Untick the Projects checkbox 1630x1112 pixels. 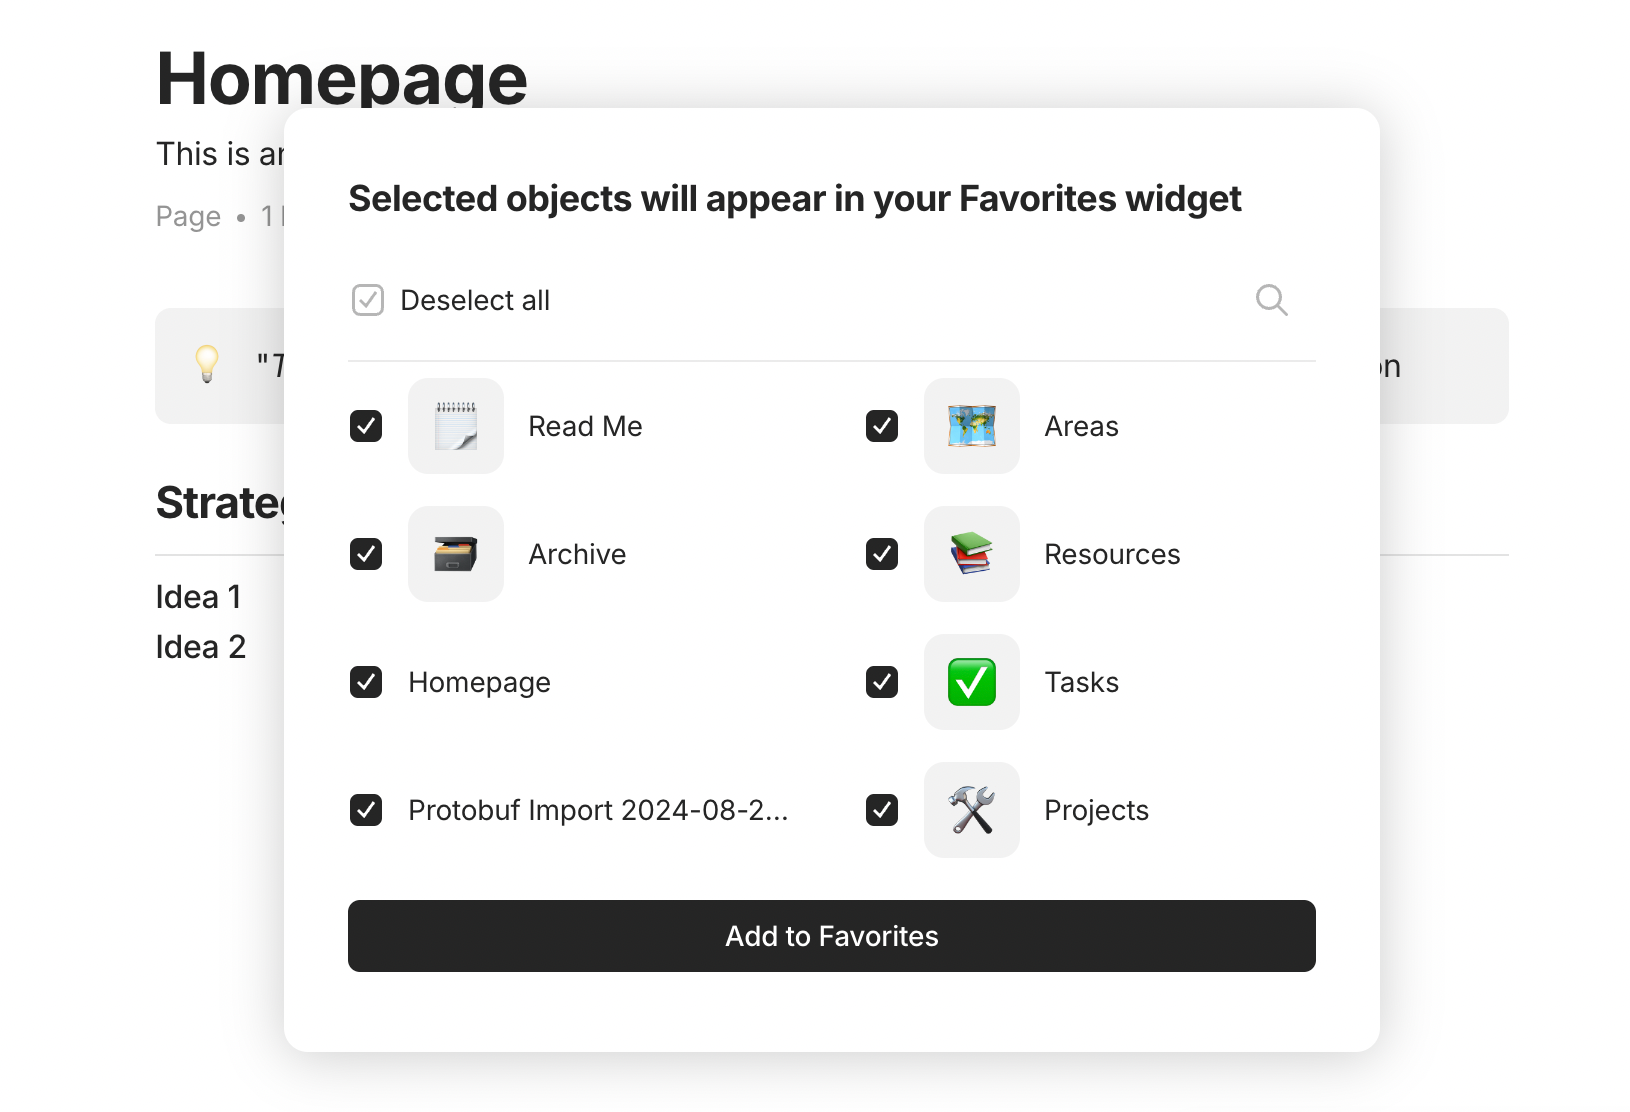click(882, 810)
